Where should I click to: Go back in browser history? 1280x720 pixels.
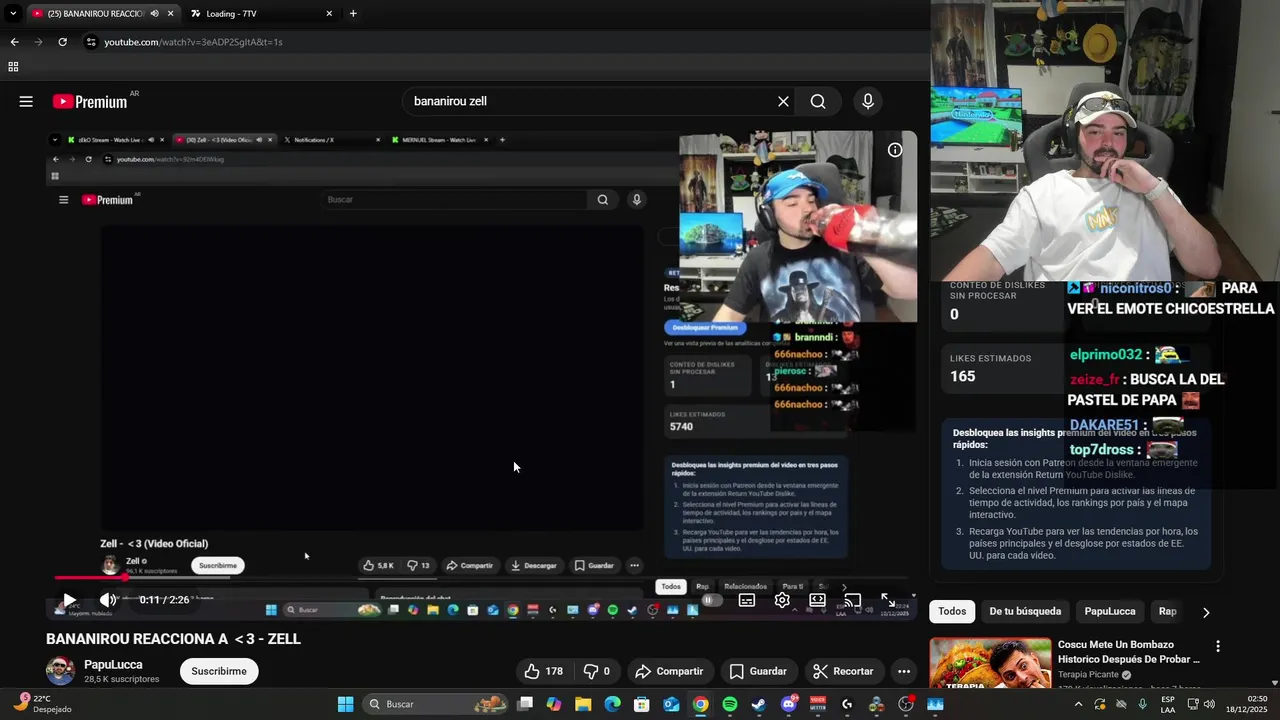coord(14,42)
